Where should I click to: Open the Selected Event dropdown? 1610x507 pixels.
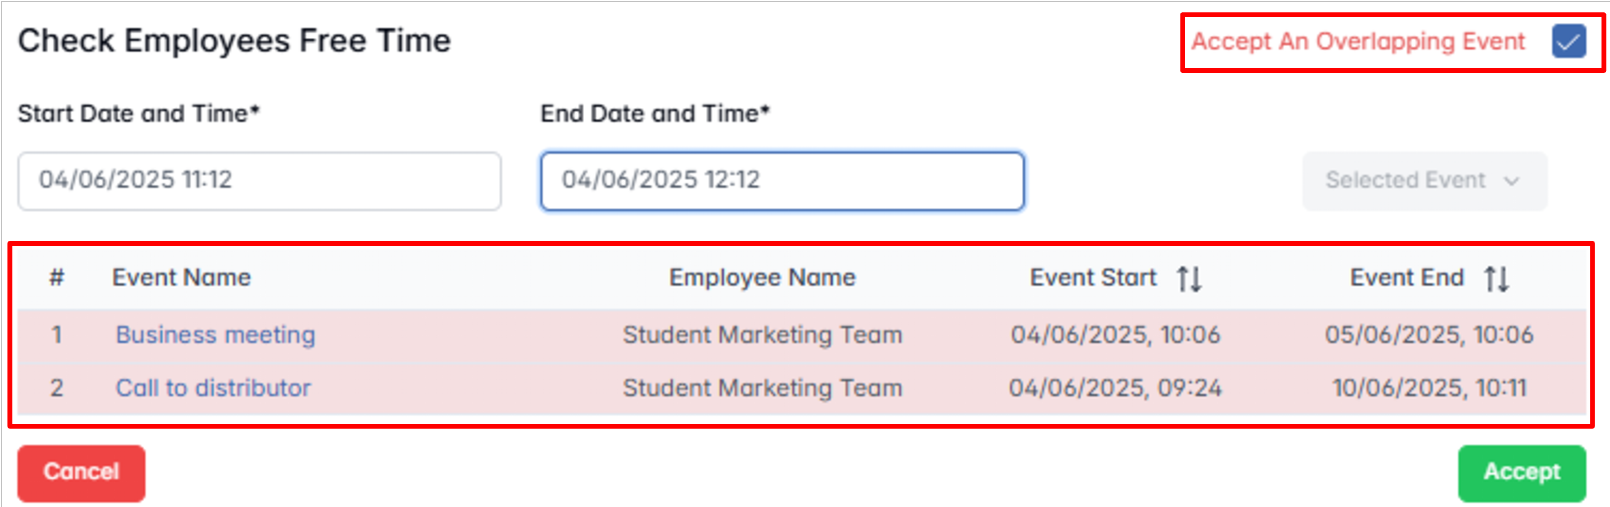coord(1423,181)
